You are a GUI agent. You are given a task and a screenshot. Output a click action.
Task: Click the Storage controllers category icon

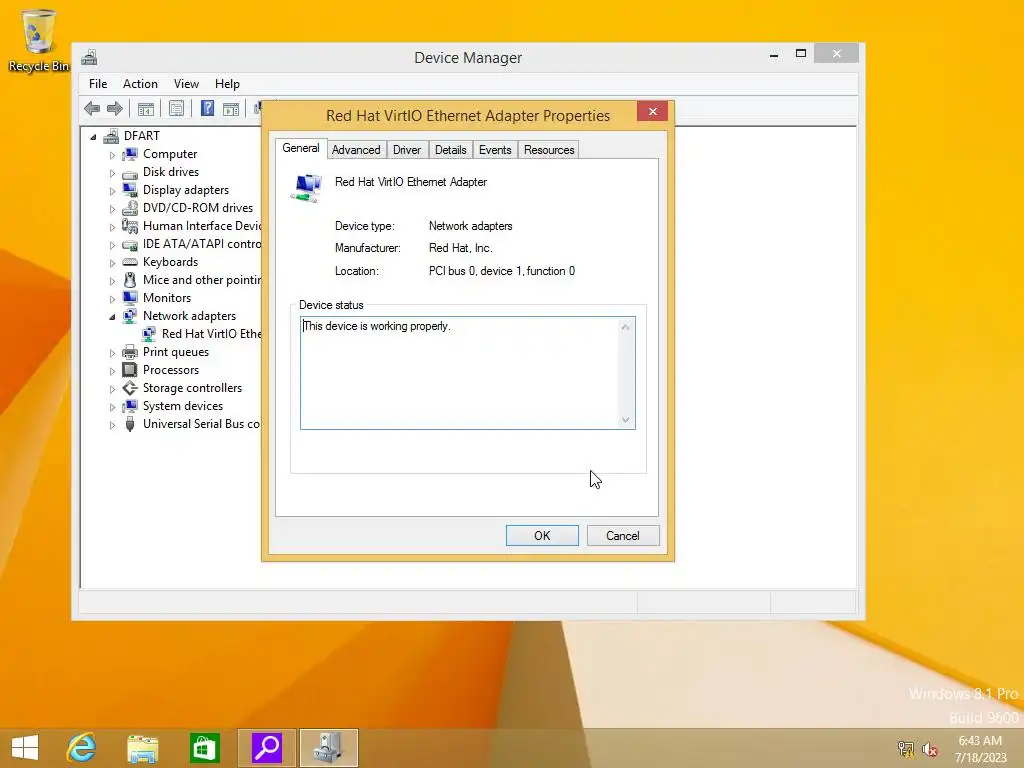click(x=130, y=388)
